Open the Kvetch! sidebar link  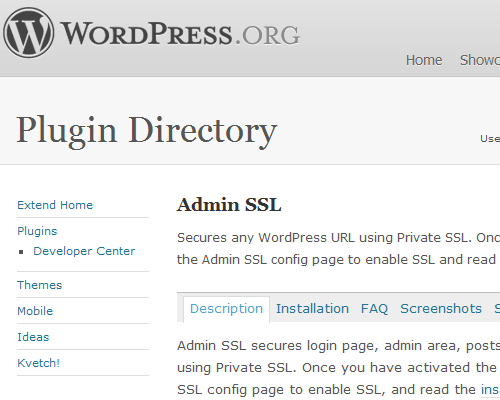[38, 363]
